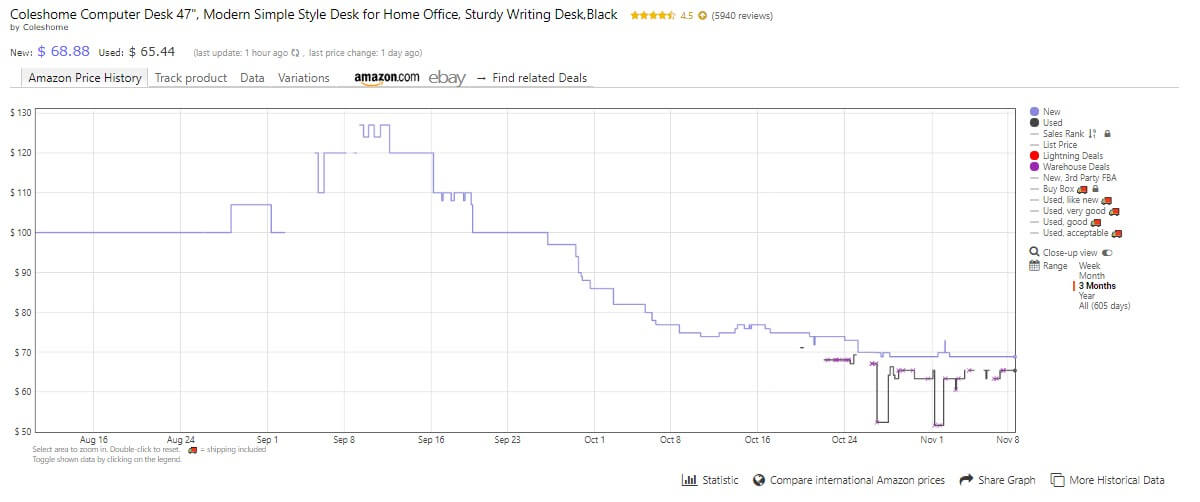Open the Track product tab
The height and width of the screenshot is (502, 1200).
pos(191,78)
